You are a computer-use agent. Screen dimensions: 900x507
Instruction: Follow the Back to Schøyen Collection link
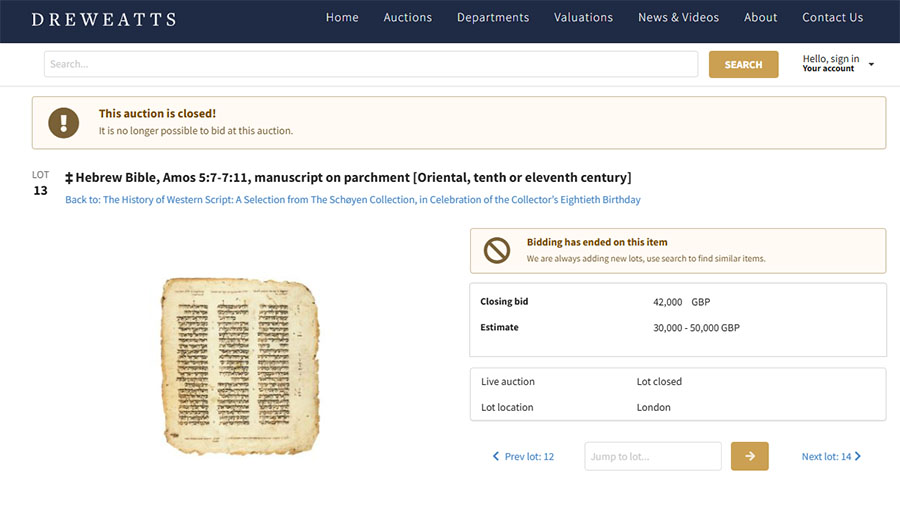coord(353,200)
